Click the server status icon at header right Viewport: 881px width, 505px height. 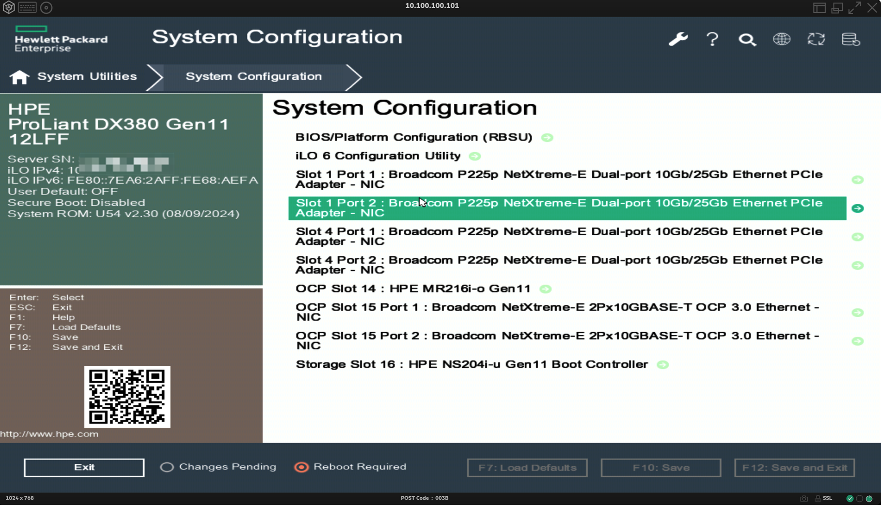[851, 39]
